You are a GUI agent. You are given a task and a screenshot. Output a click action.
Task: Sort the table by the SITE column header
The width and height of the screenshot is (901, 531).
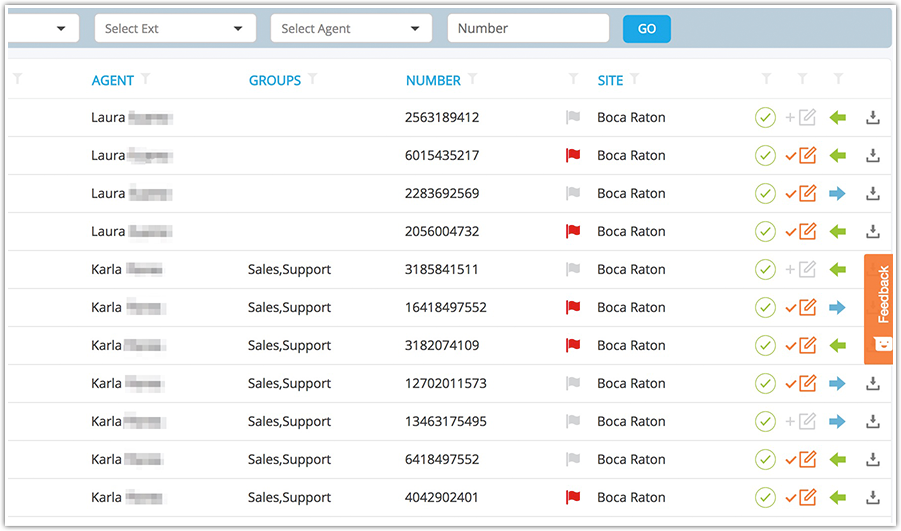coord(609,81)
